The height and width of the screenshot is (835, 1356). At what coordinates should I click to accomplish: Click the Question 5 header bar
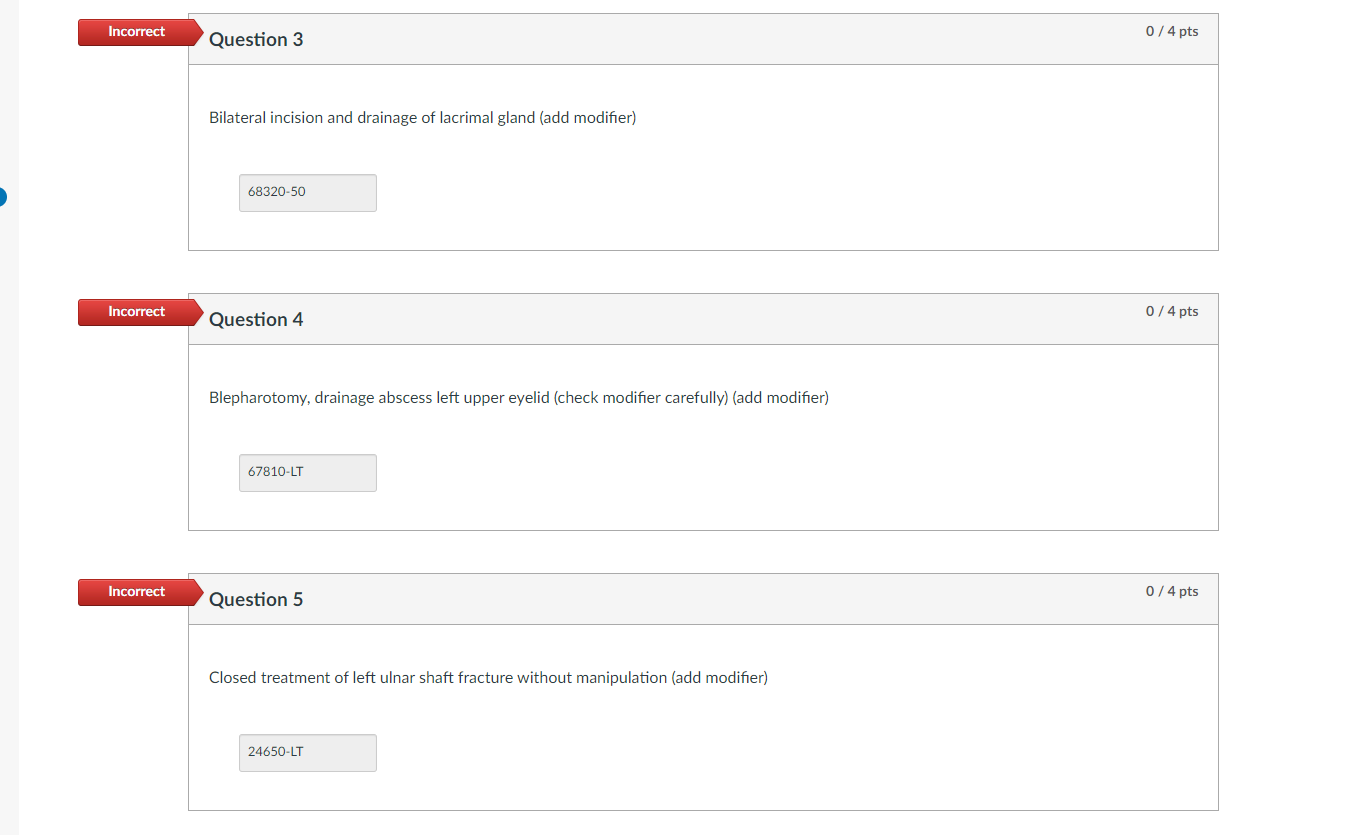coord(703,599)
